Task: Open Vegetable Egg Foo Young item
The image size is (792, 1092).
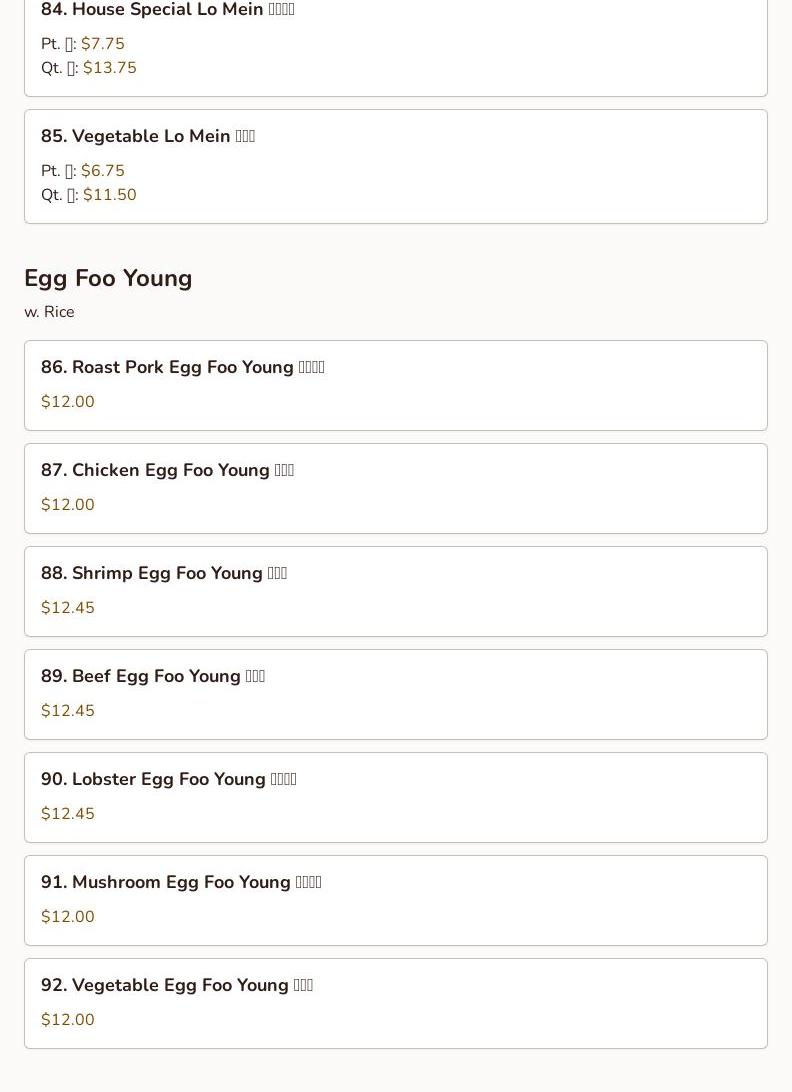Action: pos(177,985)
